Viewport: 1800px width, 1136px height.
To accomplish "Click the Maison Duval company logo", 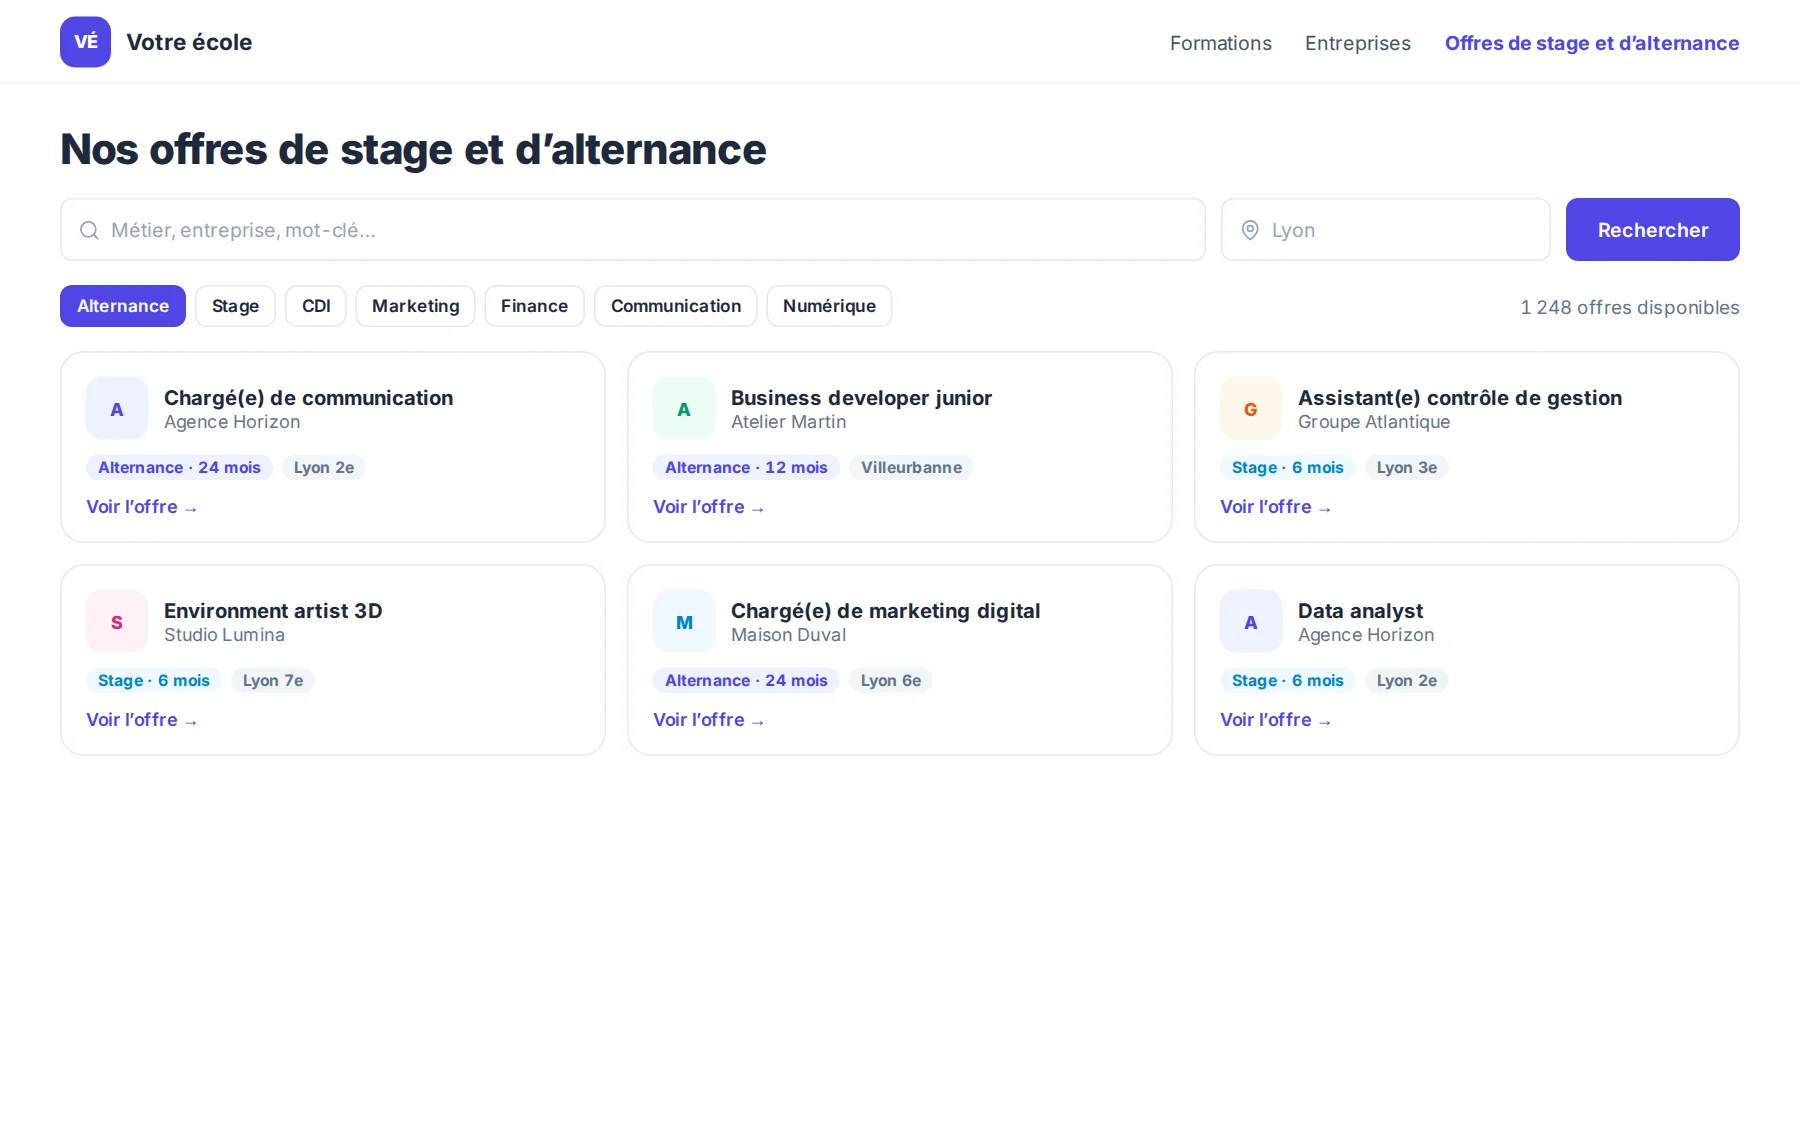I will [684, 622].
